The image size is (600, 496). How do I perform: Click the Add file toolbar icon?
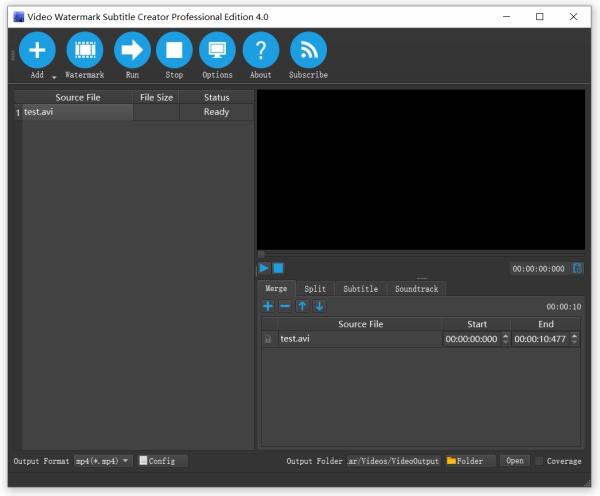[x=37, y=50]
